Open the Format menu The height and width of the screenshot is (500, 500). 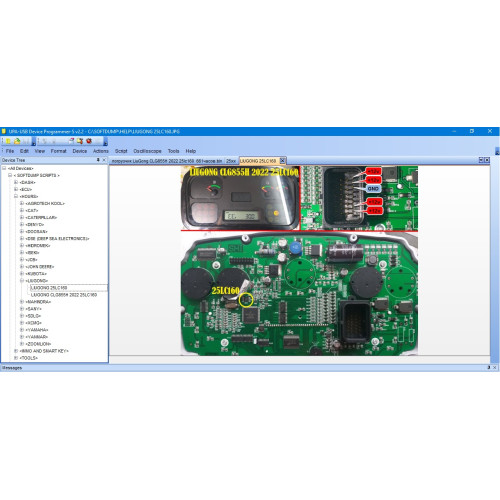[59, 151]
